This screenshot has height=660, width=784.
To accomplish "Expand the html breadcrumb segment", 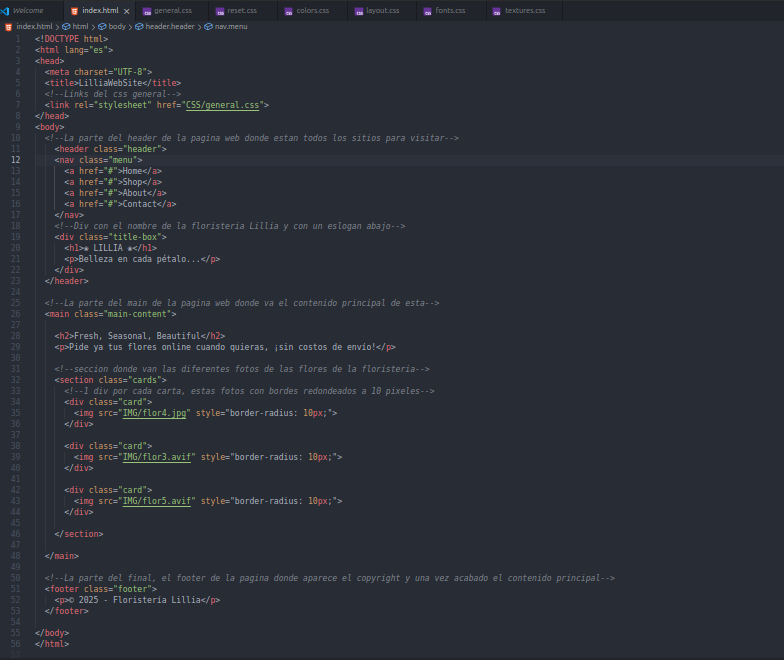I will point(80,26).
